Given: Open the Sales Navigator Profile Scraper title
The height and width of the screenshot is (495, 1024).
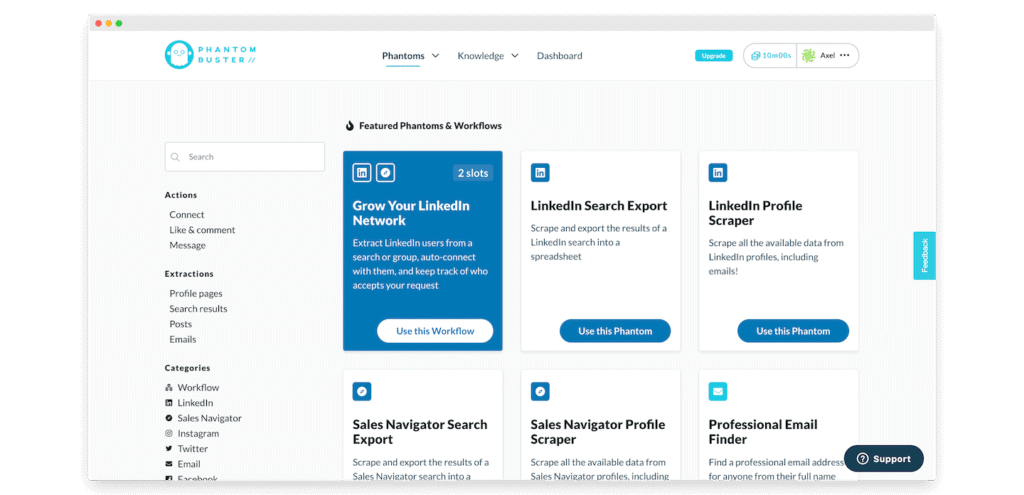Looking at the screenshot, I should [598, 432].
